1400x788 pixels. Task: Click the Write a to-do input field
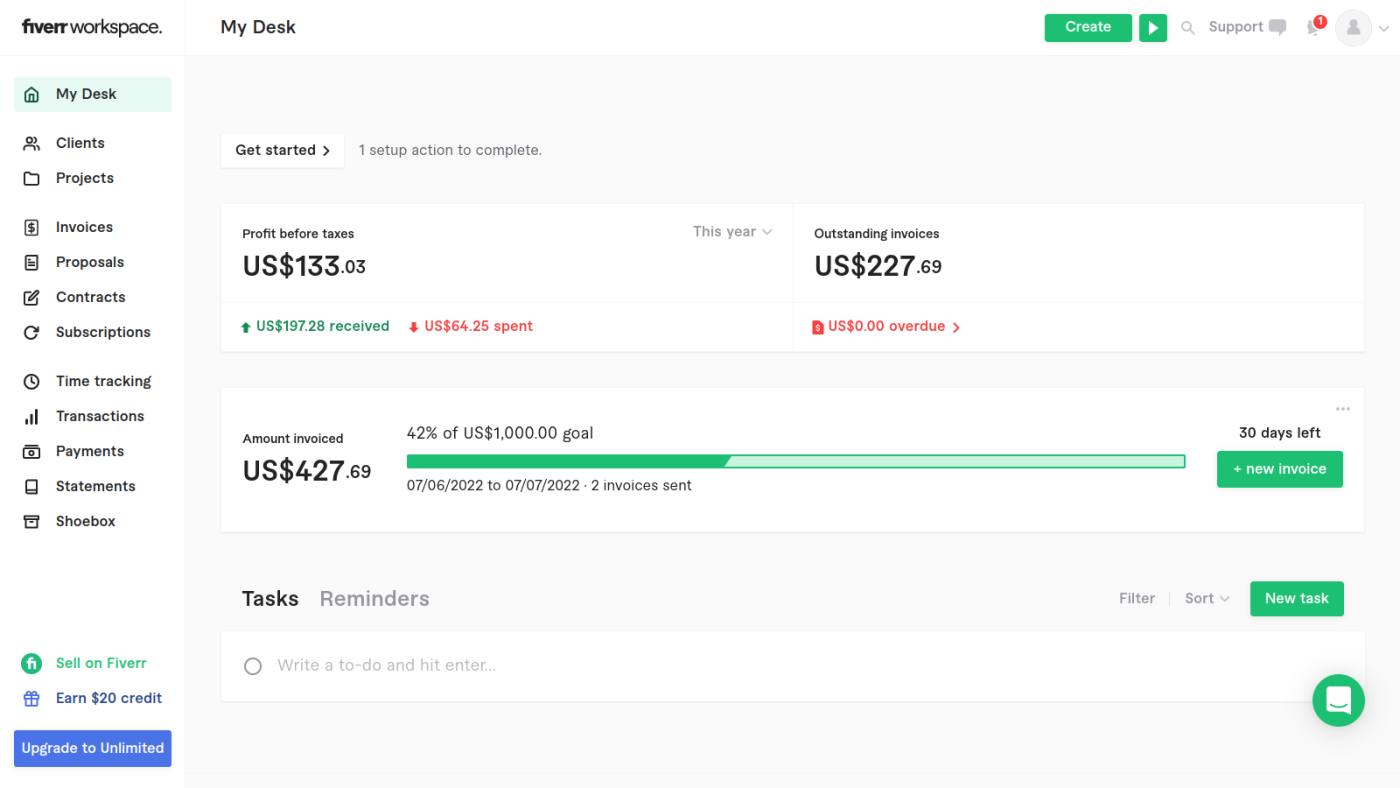[x=800, y=666]
